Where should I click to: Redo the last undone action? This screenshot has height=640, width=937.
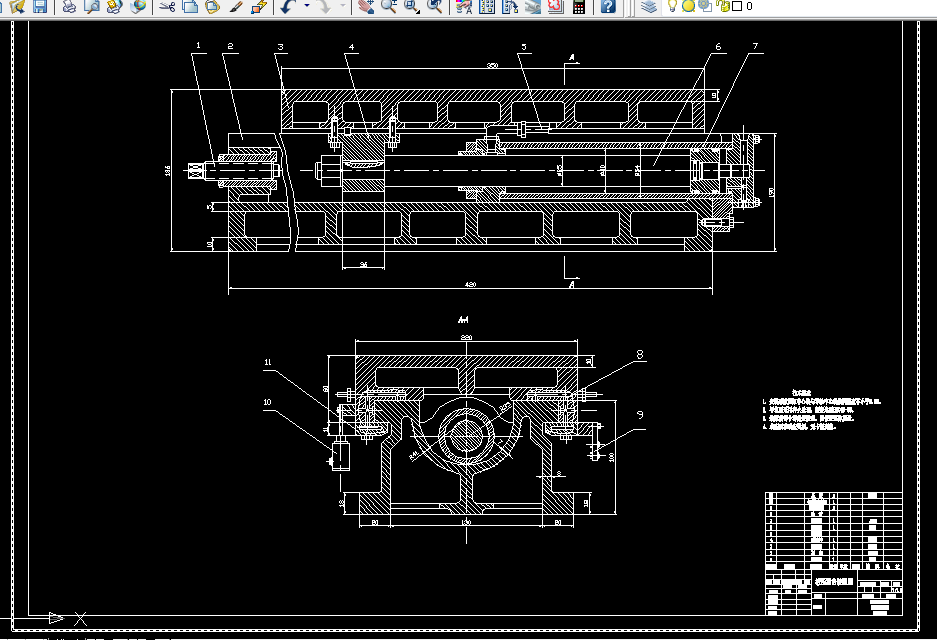click(323, 7)
